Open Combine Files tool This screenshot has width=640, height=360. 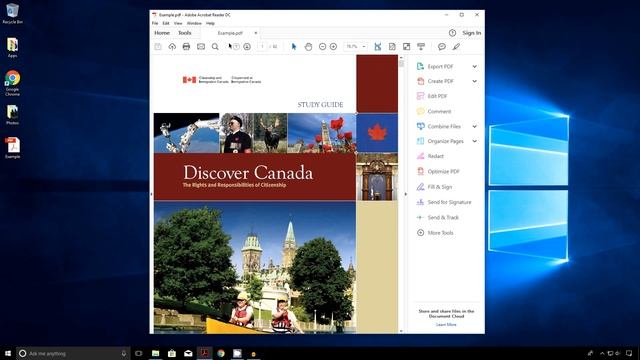(444, 126)
